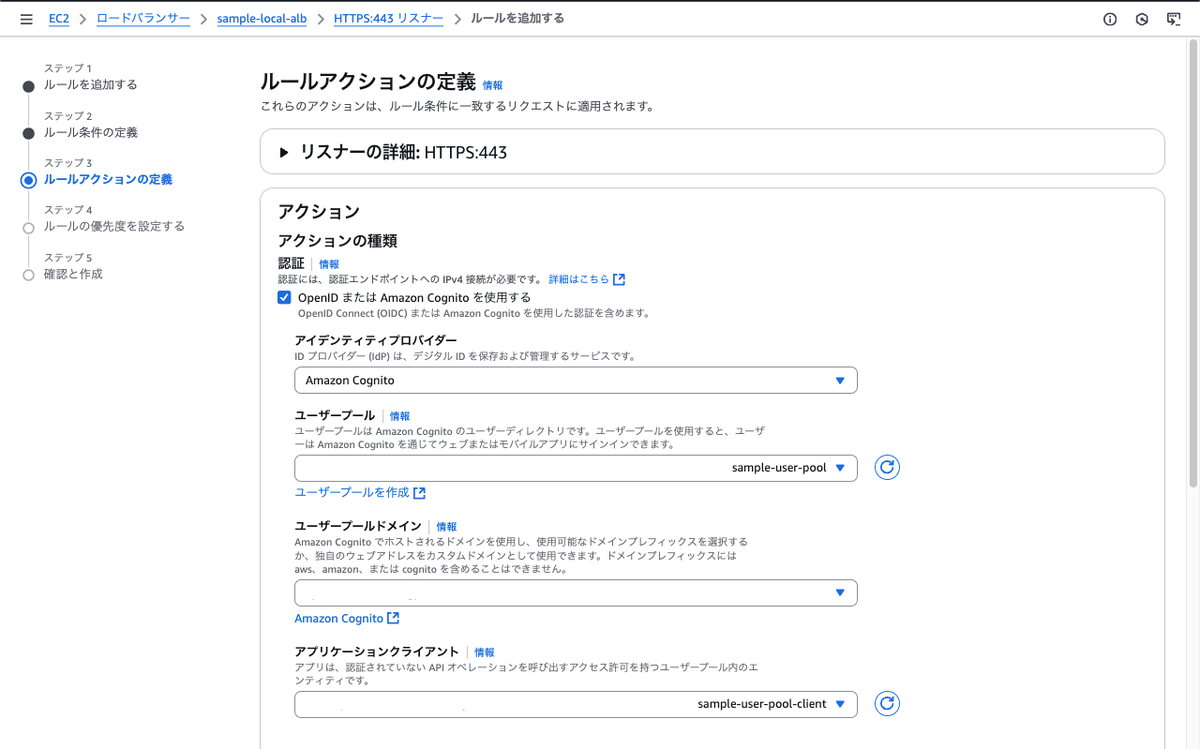The width and height of the screenshot is (1200, 749).
Task: Open the CloudShell monitor icon in top bar
Action: (1174, 19)
